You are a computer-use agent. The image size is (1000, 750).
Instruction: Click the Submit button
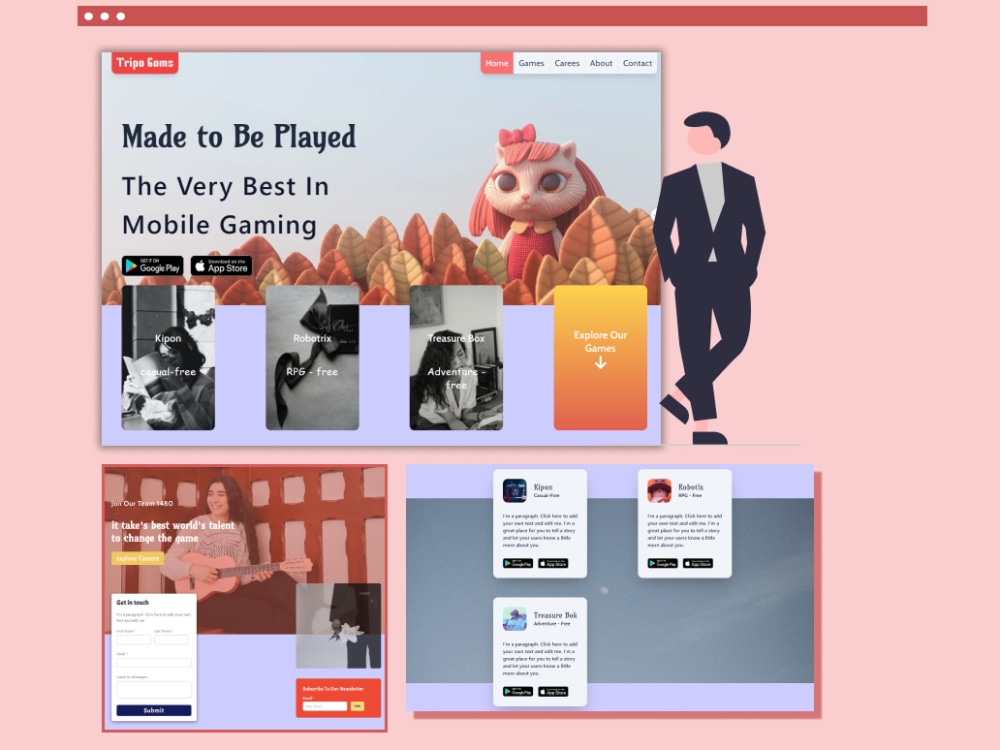click(x=154, y=710)
